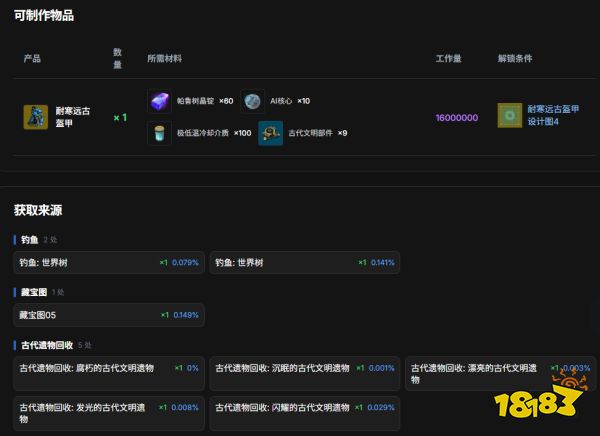This screenshot has width=600, height=436.
Task: Open the 极低温冷却介质 material link
Action: 202,133
